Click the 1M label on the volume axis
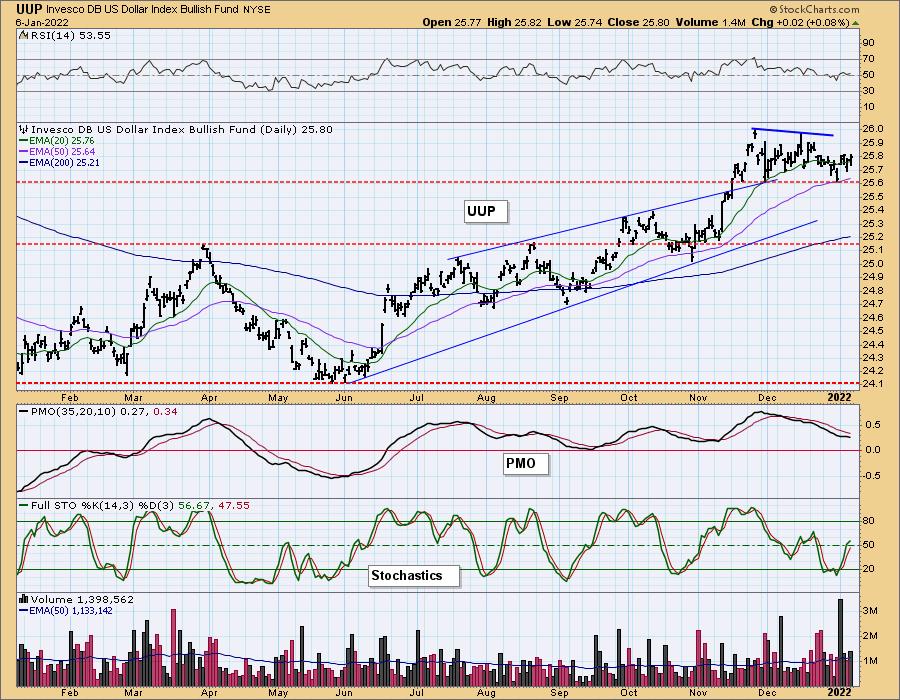This screenshot has height=700, width=900. tap(870, 660)
